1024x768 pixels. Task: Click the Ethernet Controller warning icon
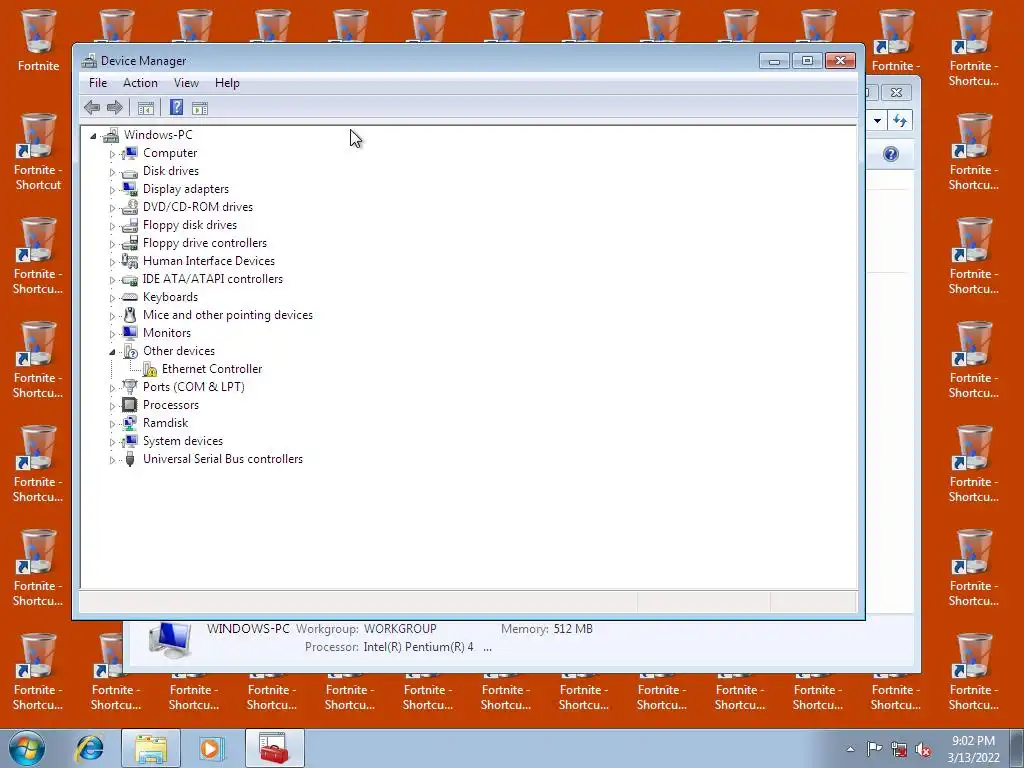click(x=150, y=369)
